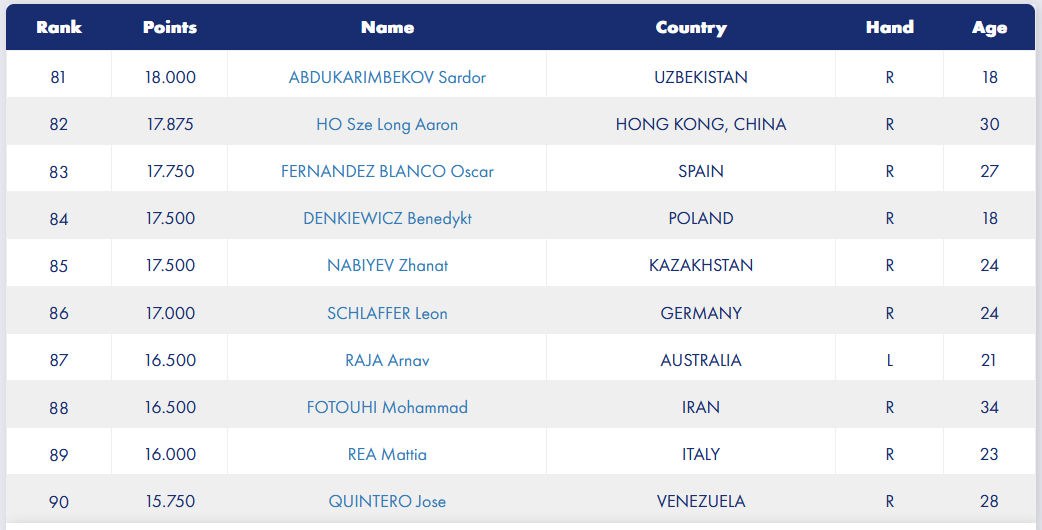Open ABDUKARIMBEKOV Sardor player profile
1042x530 pixels.
[x=387, y=77]
